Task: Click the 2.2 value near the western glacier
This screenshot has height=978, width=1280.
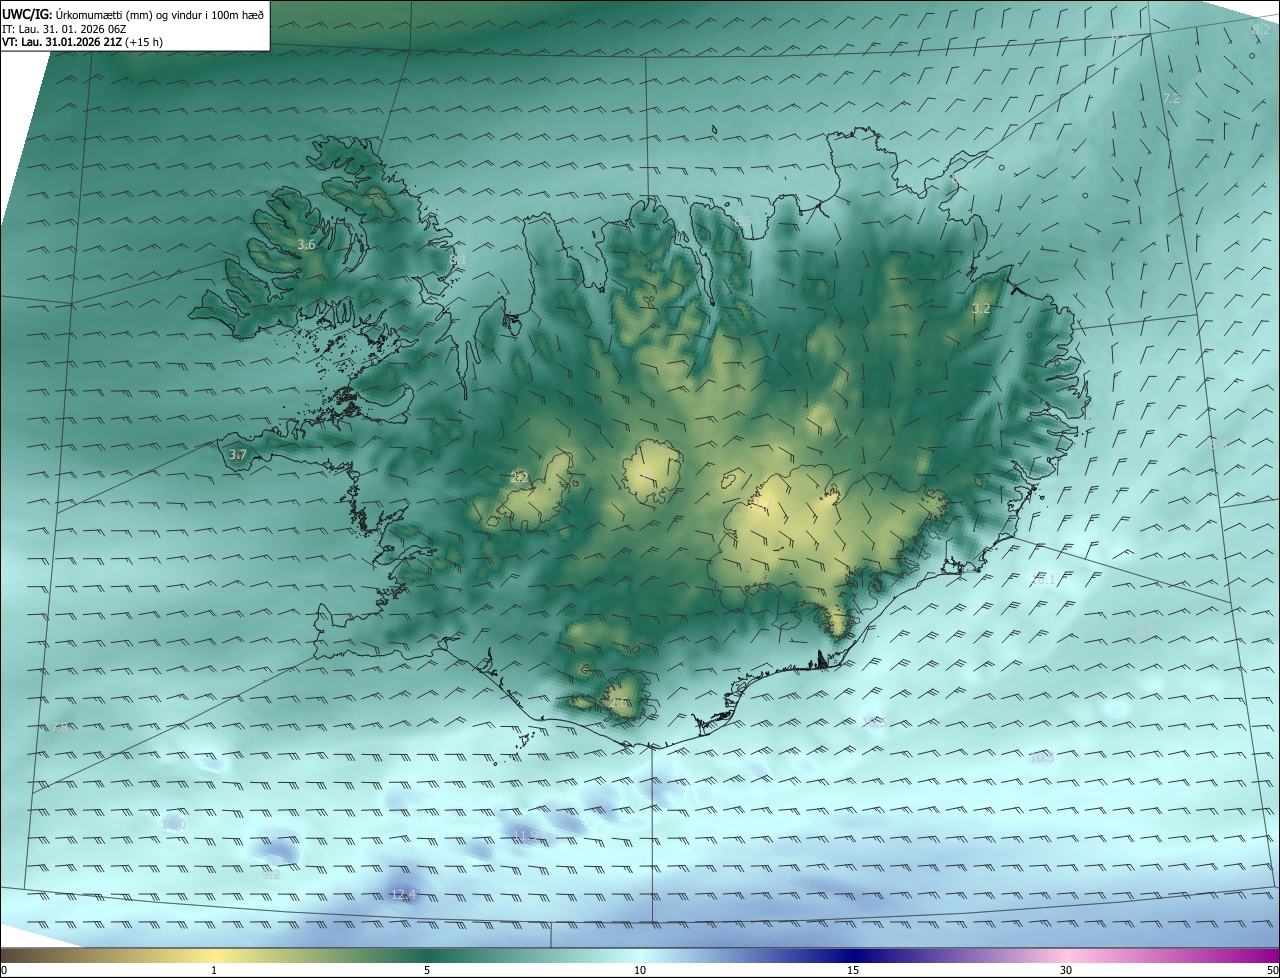Action: tap(519, 477)
